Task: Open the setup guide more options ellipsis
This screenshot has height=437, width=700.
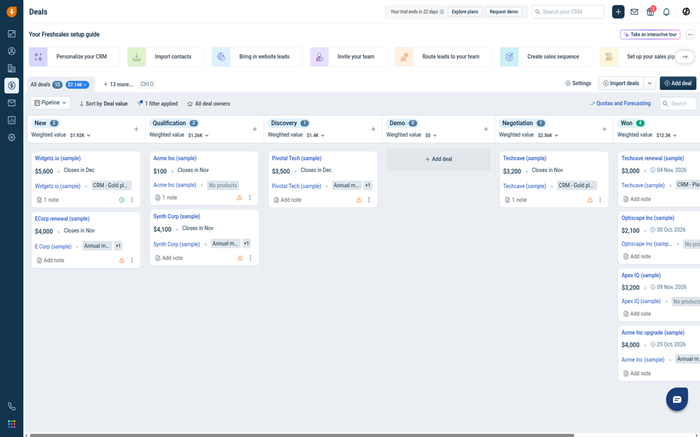Action: (690, 34)
